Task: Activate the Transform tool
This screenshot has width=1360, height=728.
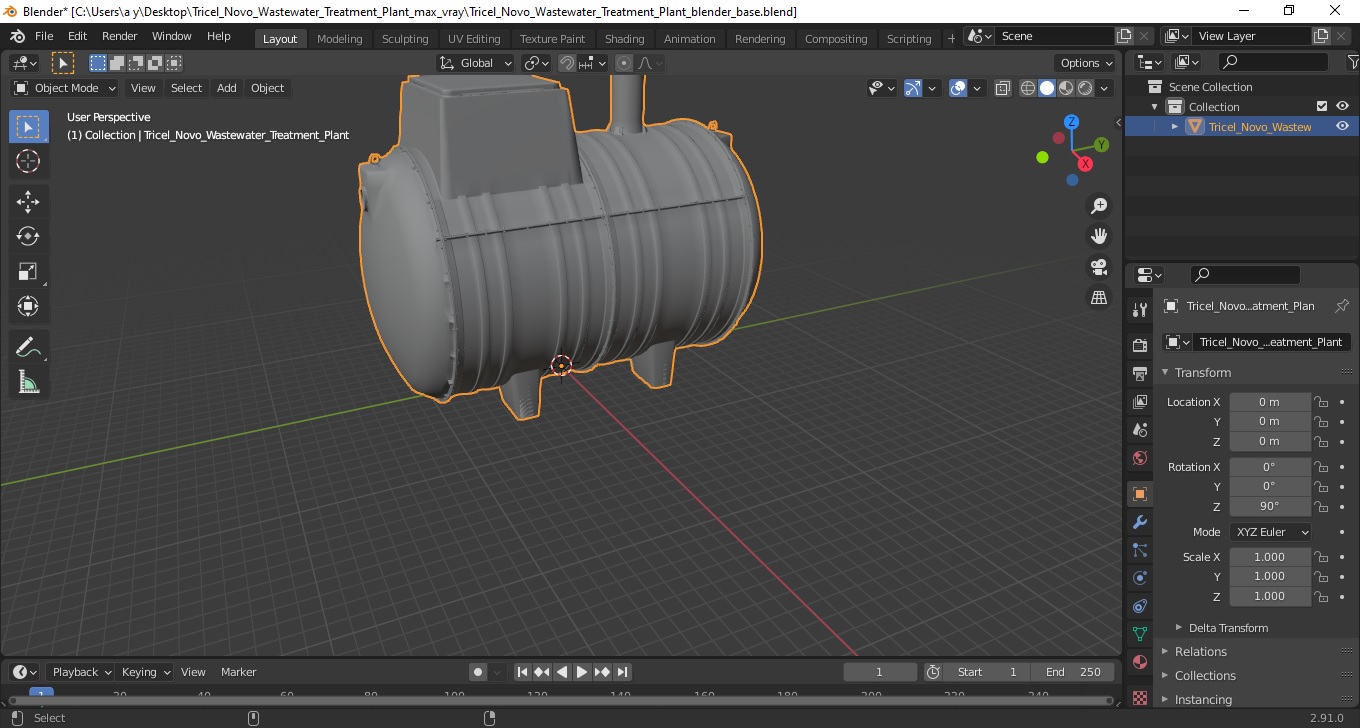Action: [28, 306]
